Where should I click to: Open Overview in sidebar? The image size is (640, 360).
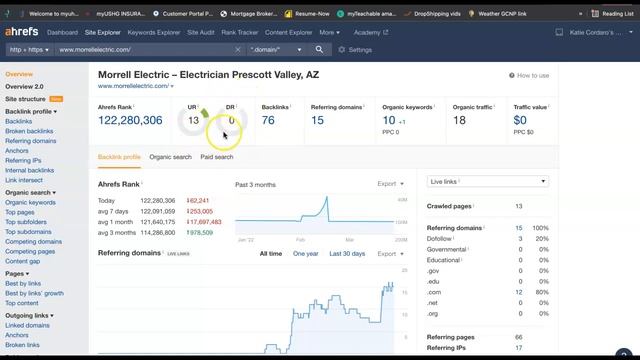(x=19, y=74)
